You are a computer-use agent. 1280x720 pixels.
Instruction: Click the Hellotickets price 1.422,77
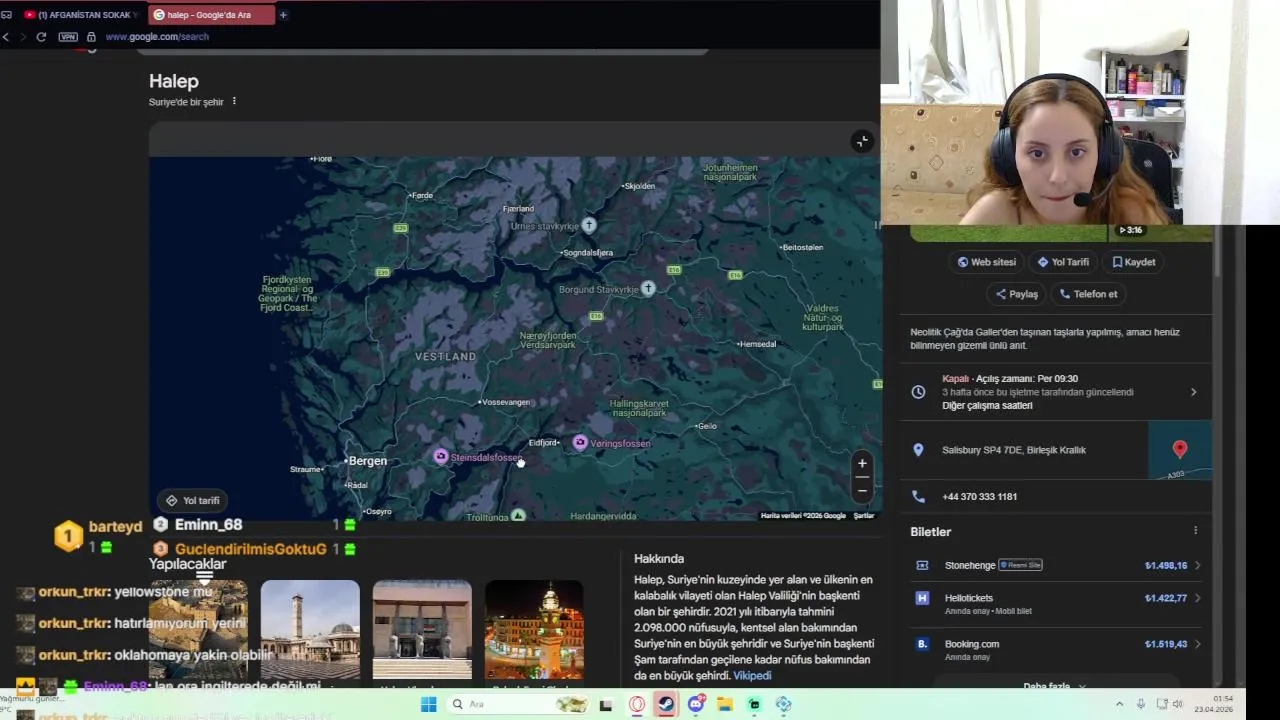pos(1166,598)
